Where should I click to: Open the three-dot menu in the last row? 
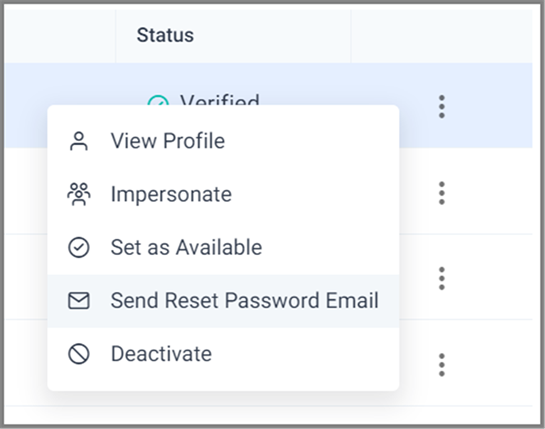tap(442, 365)
